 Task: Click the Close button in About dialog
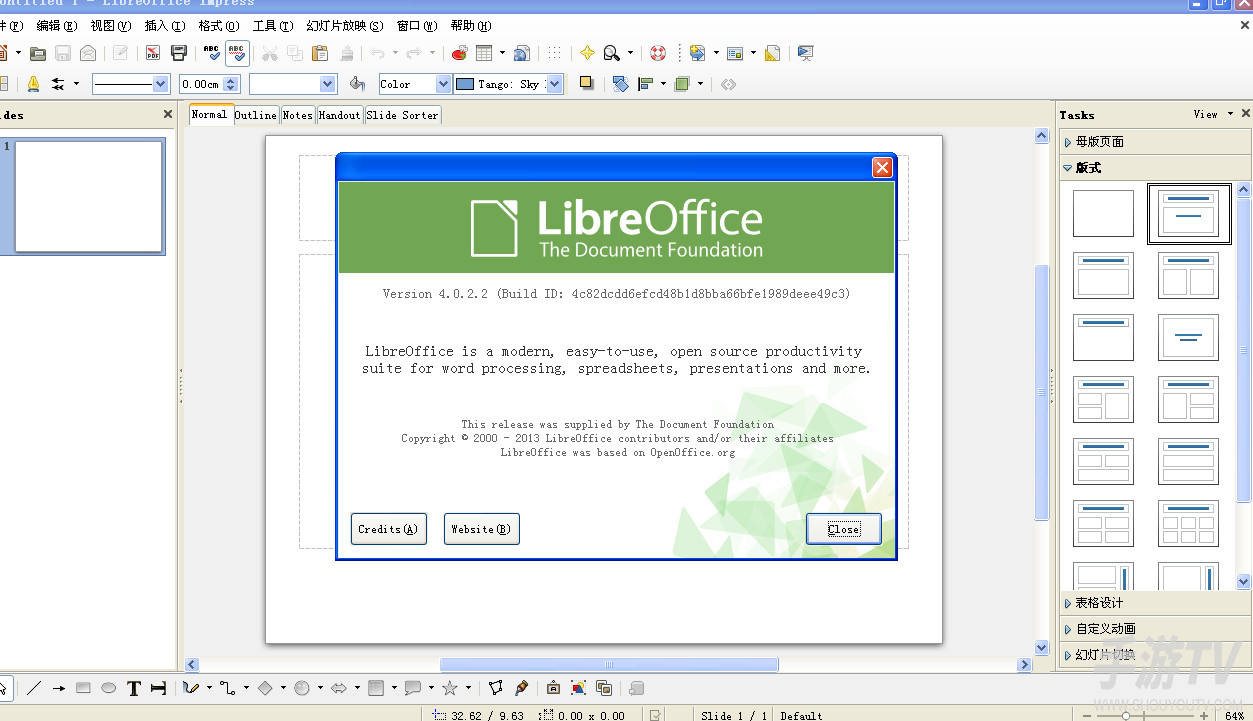pos(844,529)
